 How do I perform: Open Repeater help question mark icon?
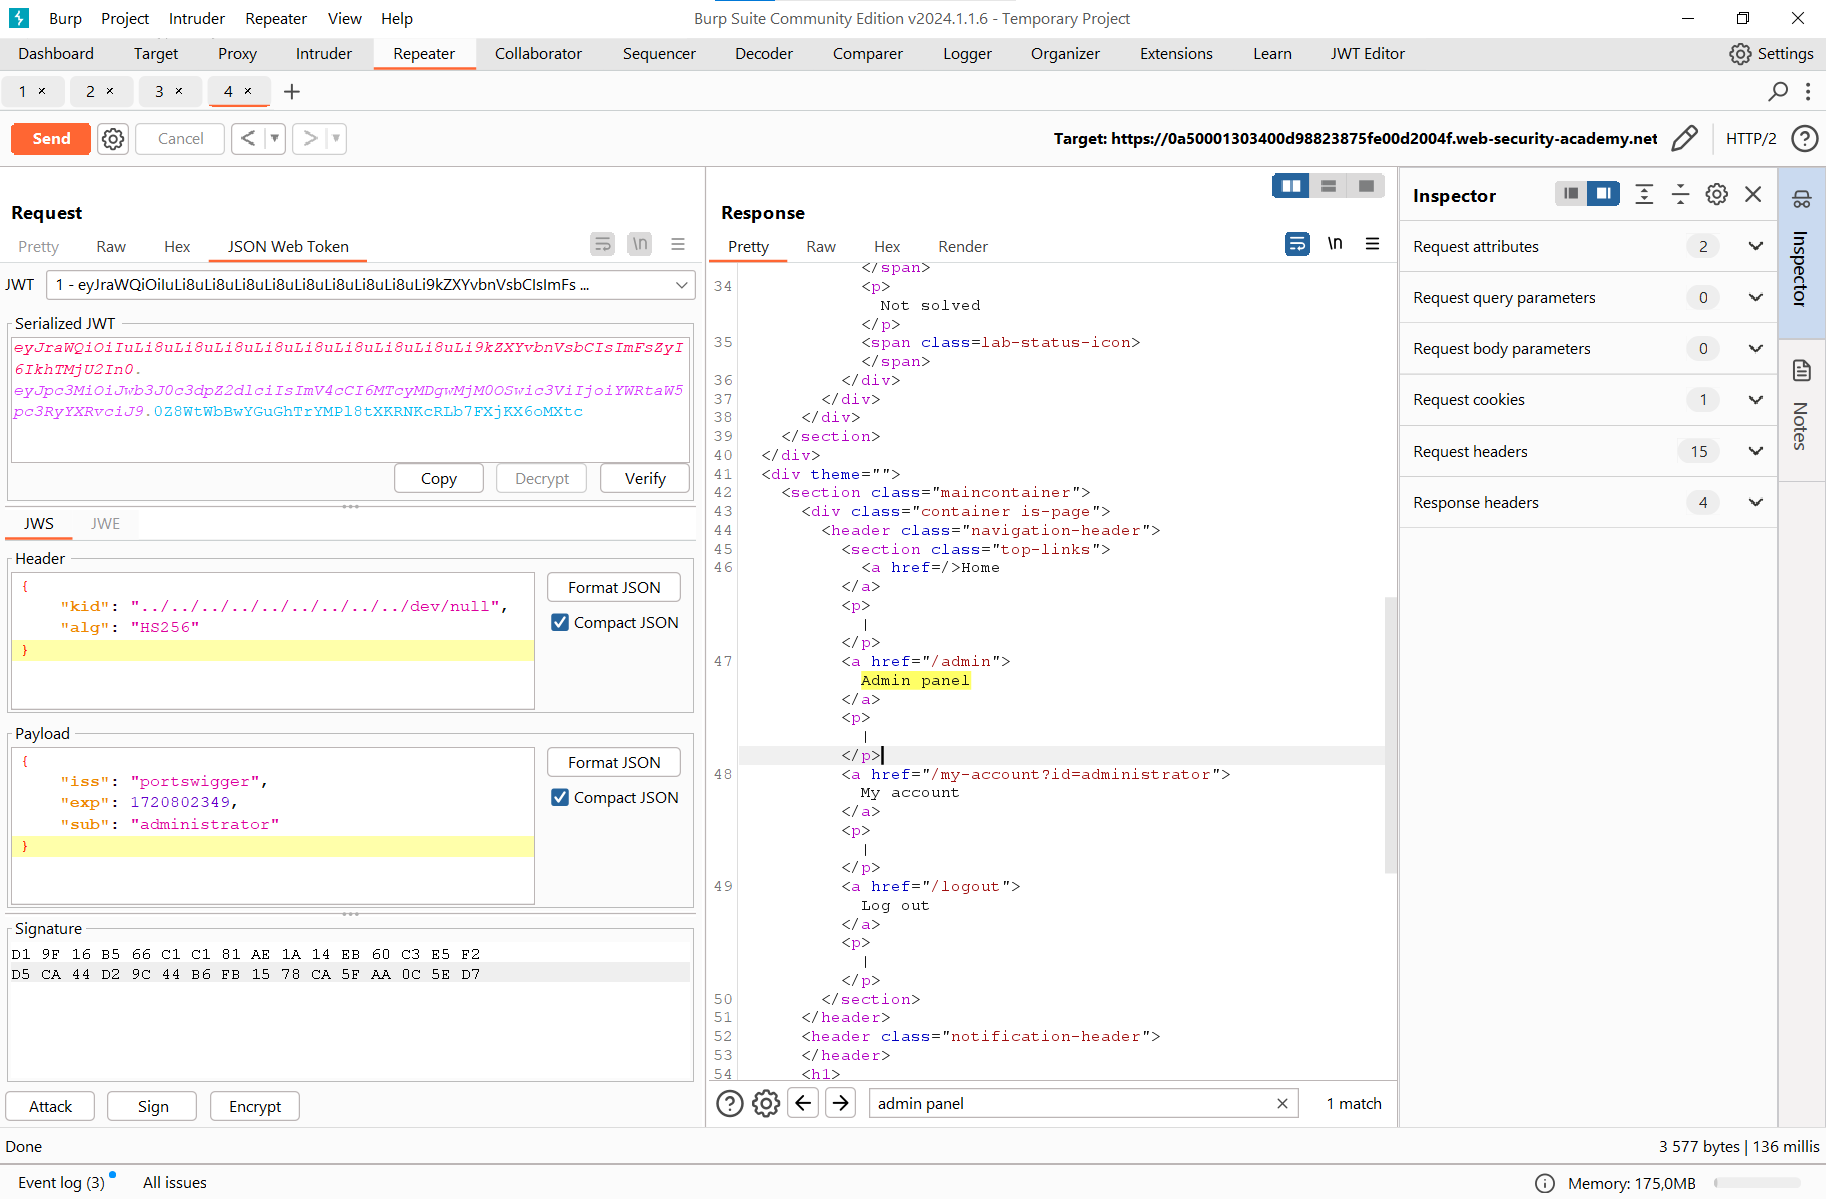(x=1804, y=139)
